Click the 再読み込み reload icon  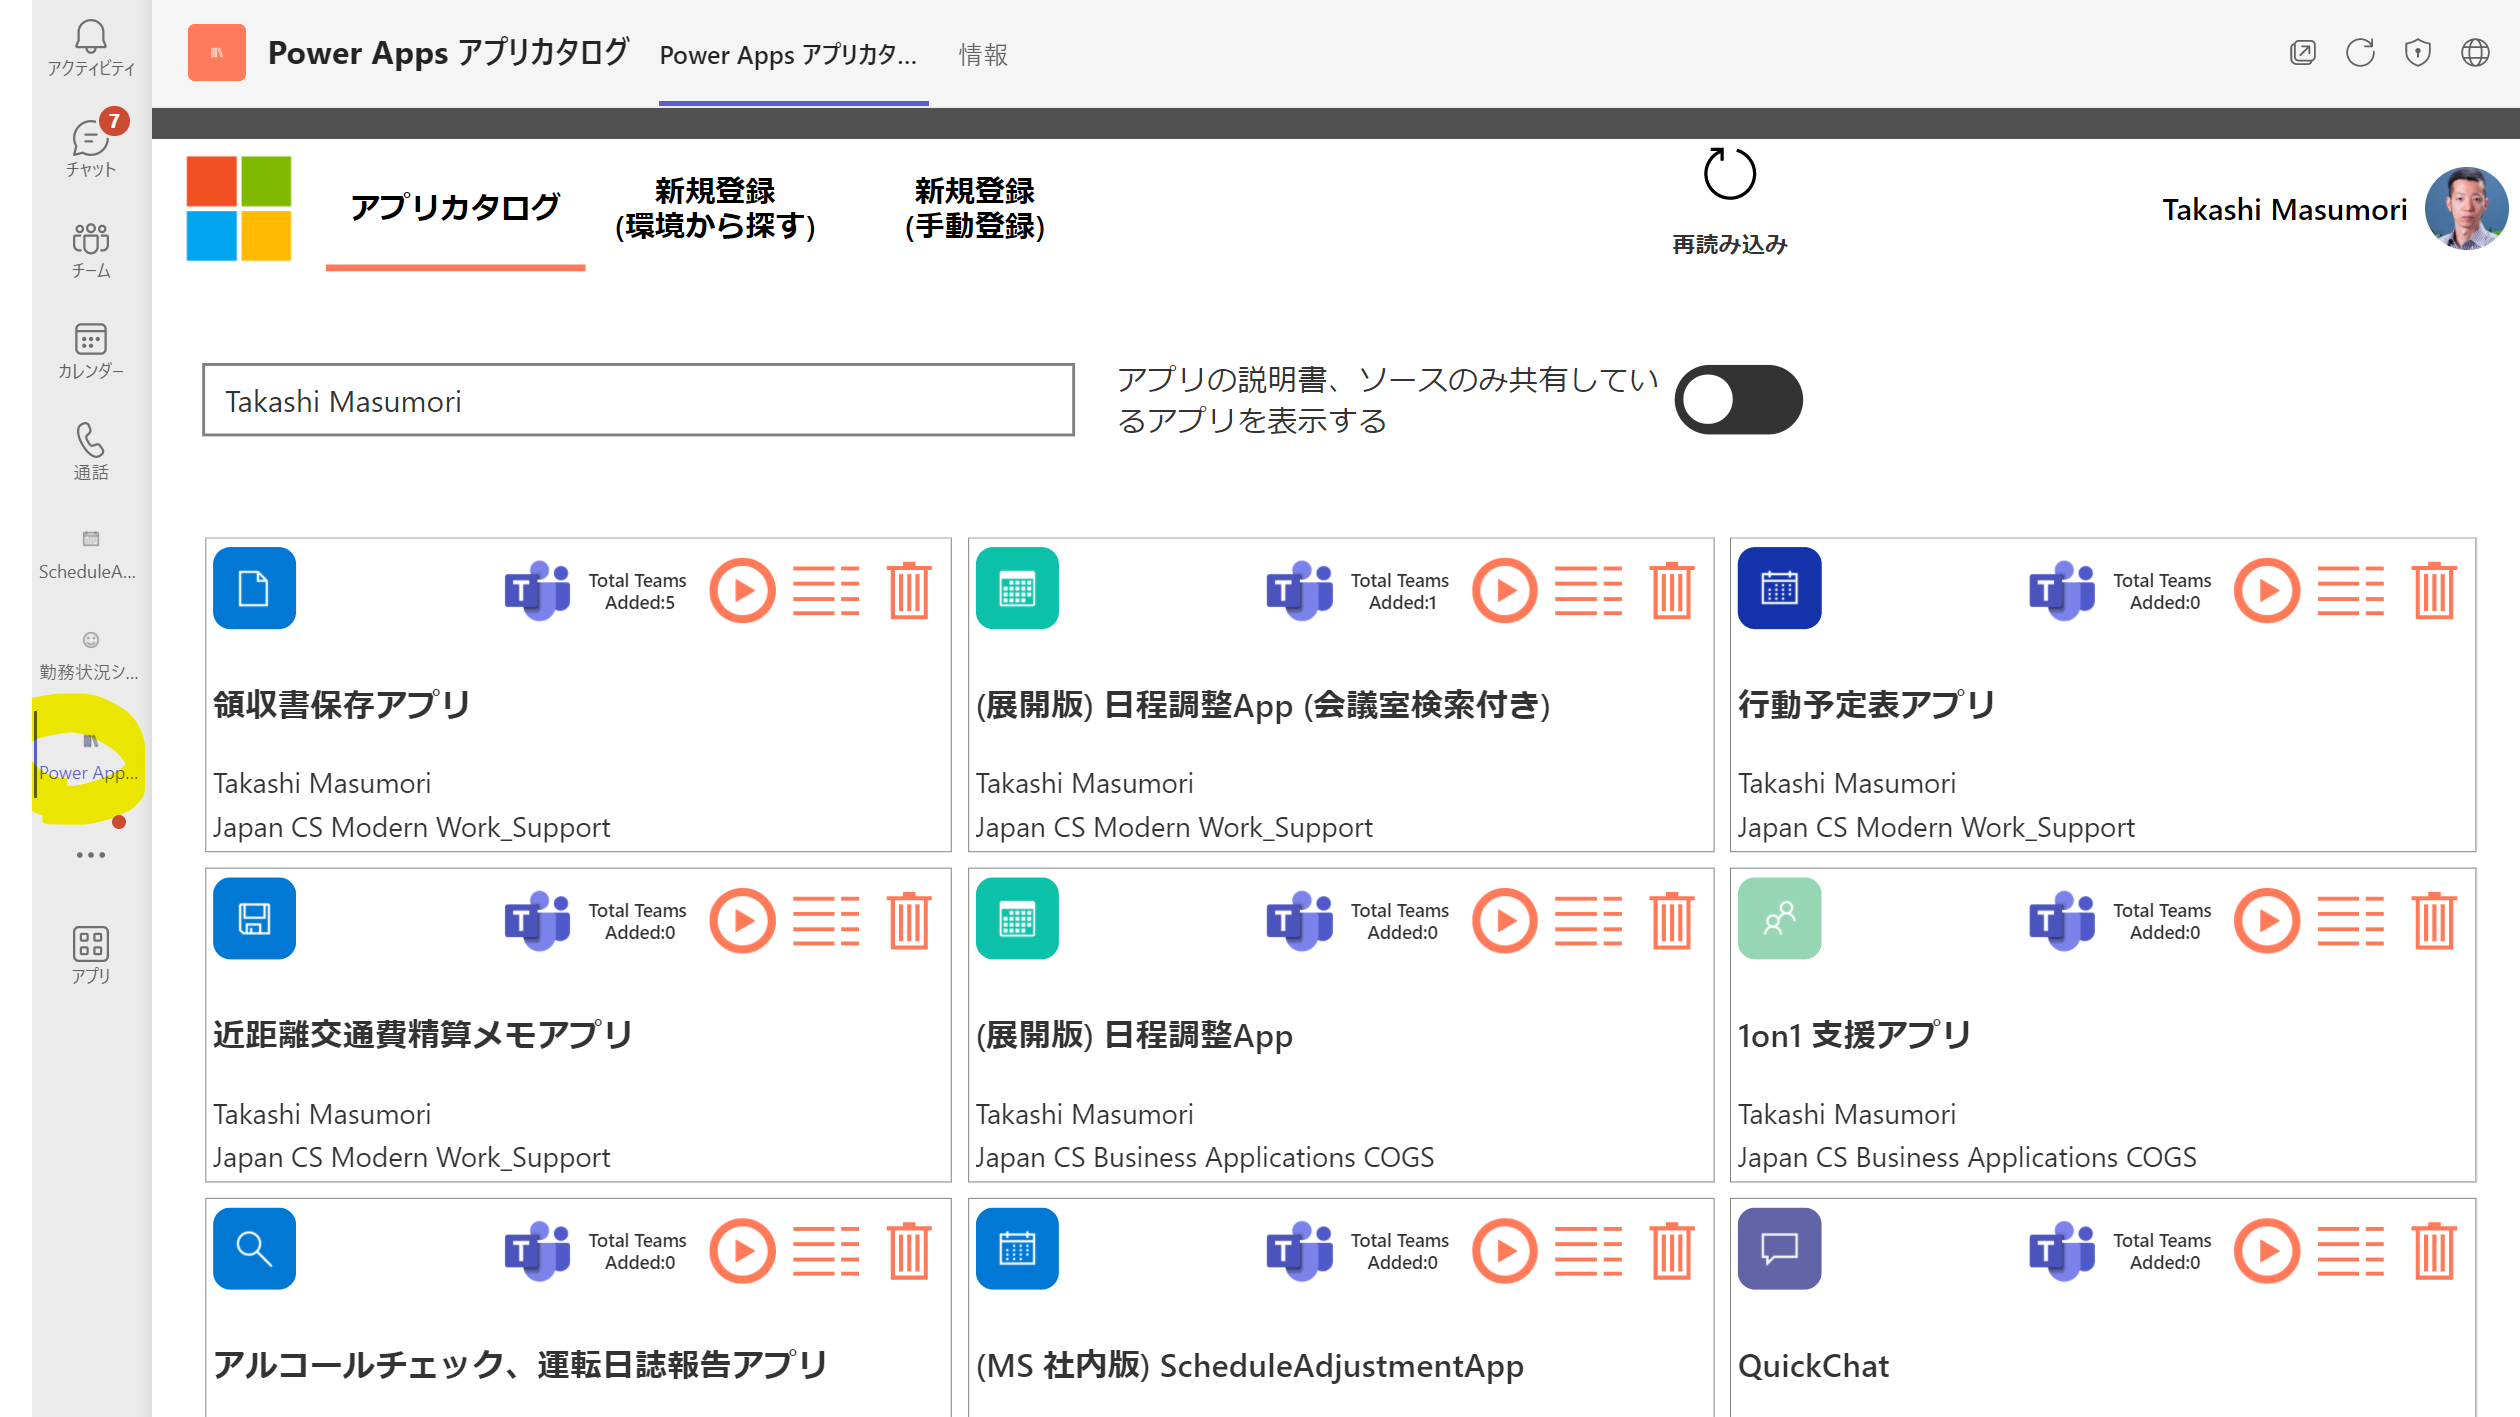tap(1729, 175)
